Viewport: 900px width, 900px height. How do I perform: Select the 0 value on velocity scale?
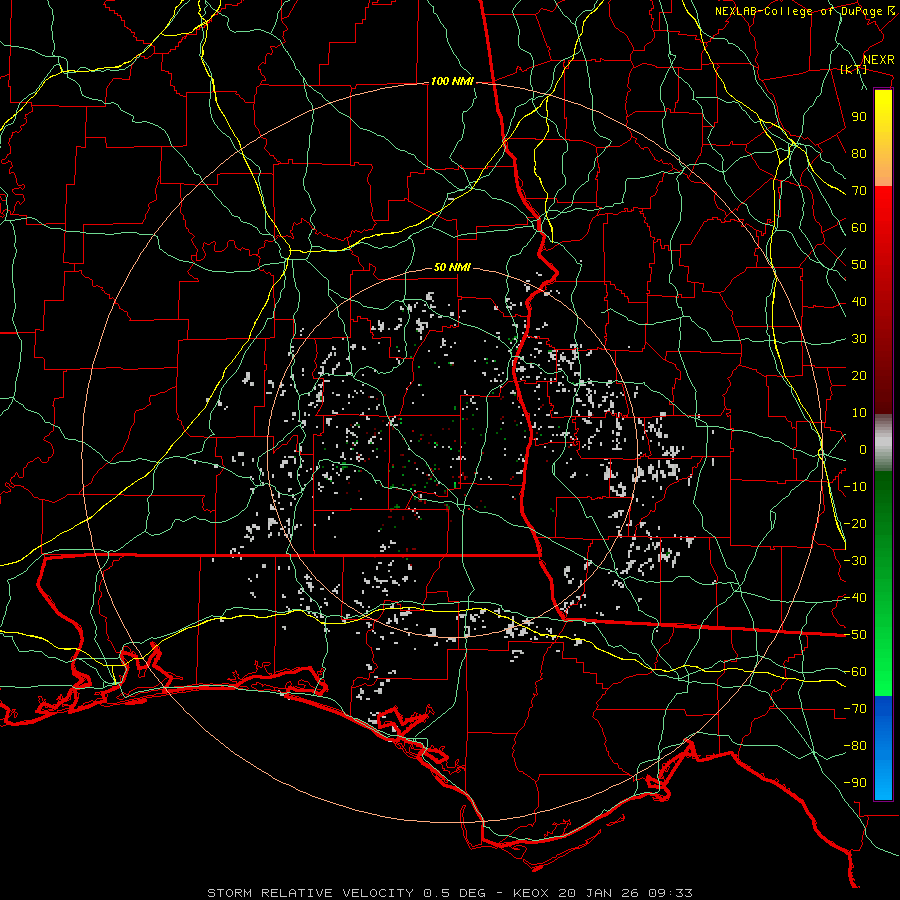(x=863, y=449)
